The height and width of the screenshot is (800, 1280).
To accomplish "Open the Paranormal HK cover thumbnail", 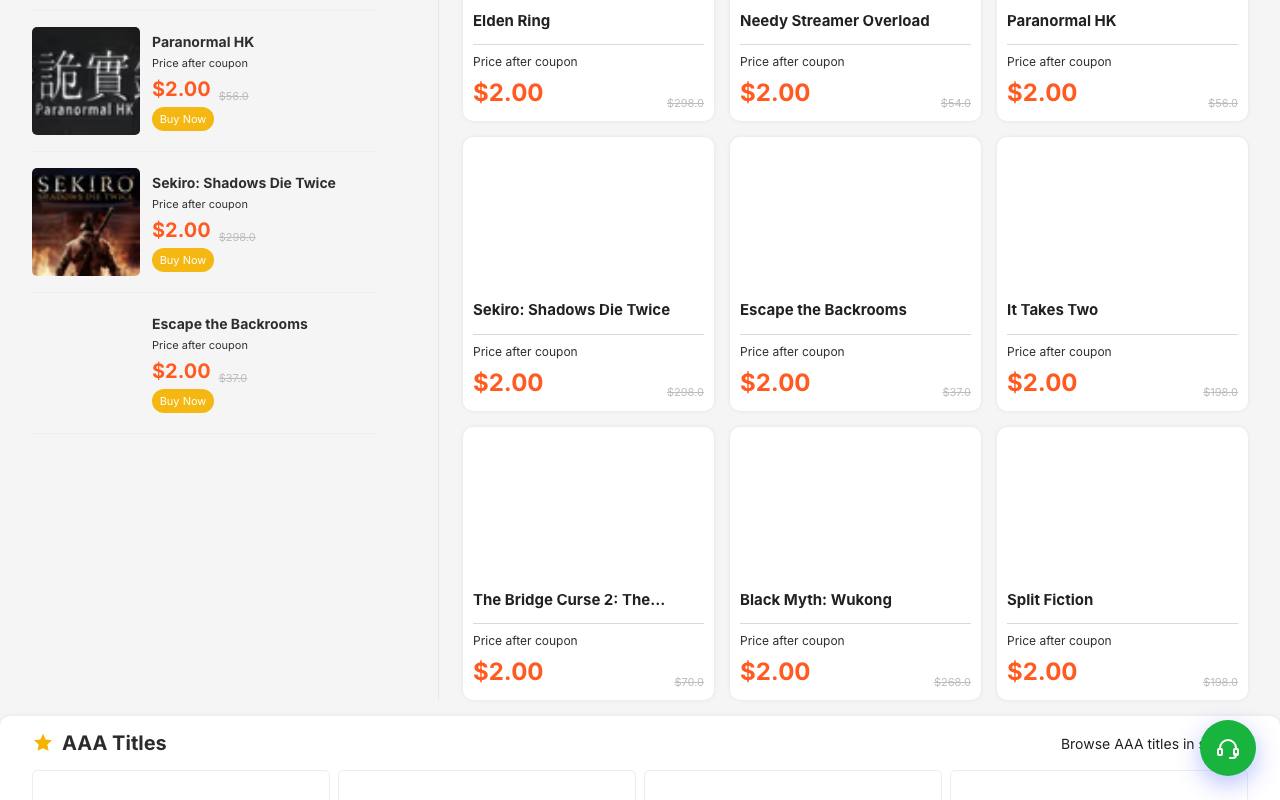I will pos(86,81).
